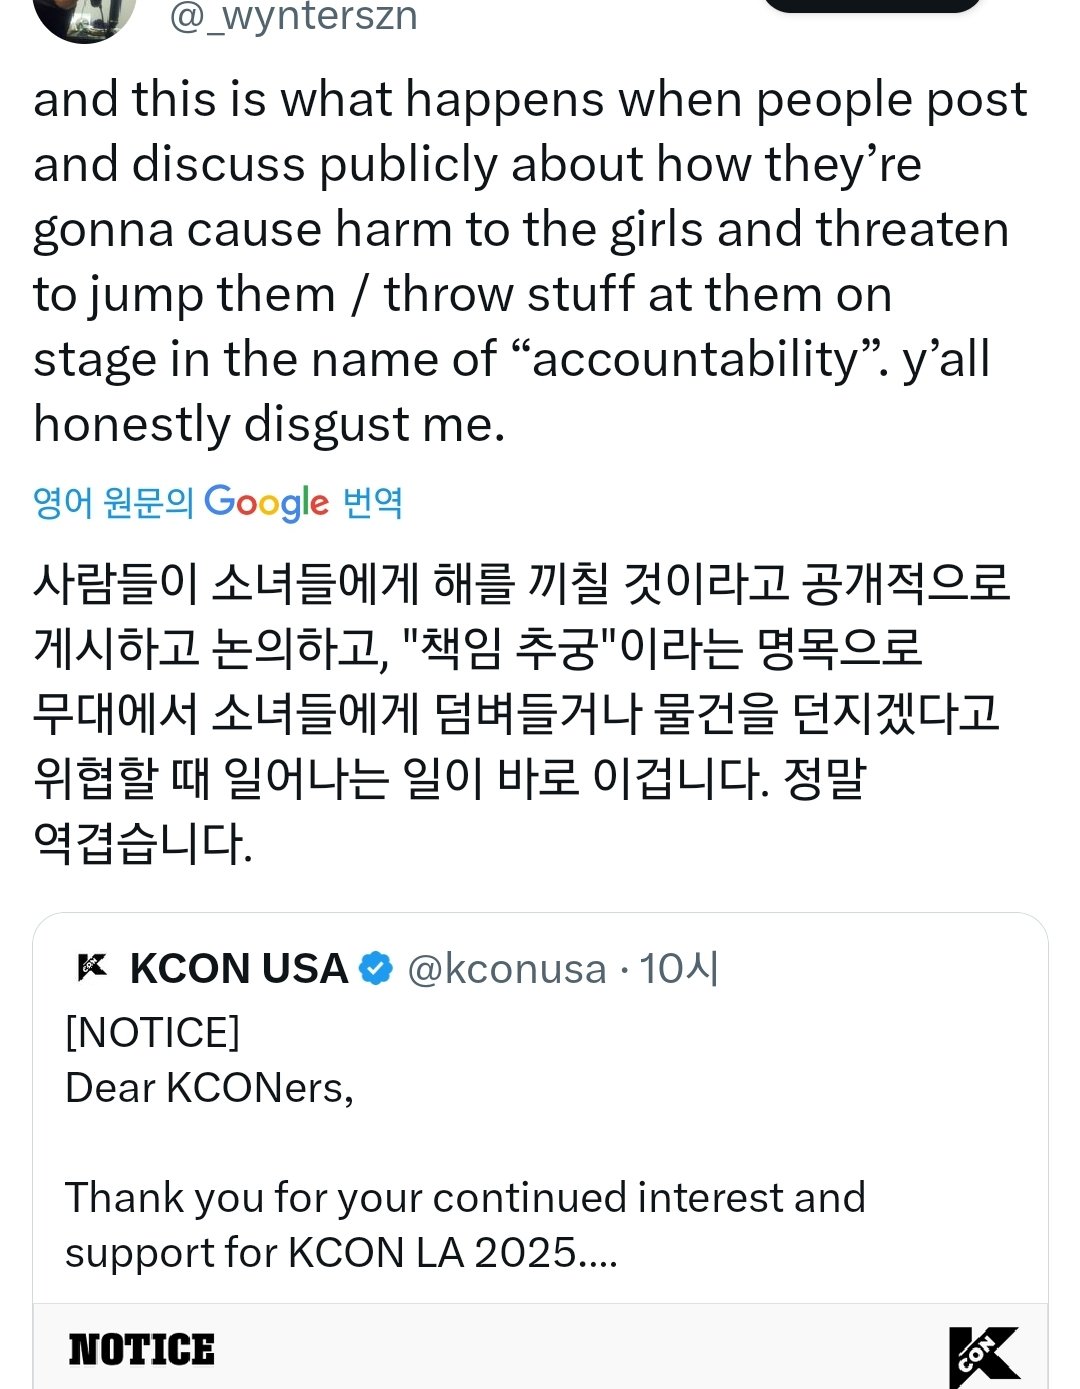Tap the dark follow button at top
Screen dimensions: 1080x1389
(x=873, y=5)
